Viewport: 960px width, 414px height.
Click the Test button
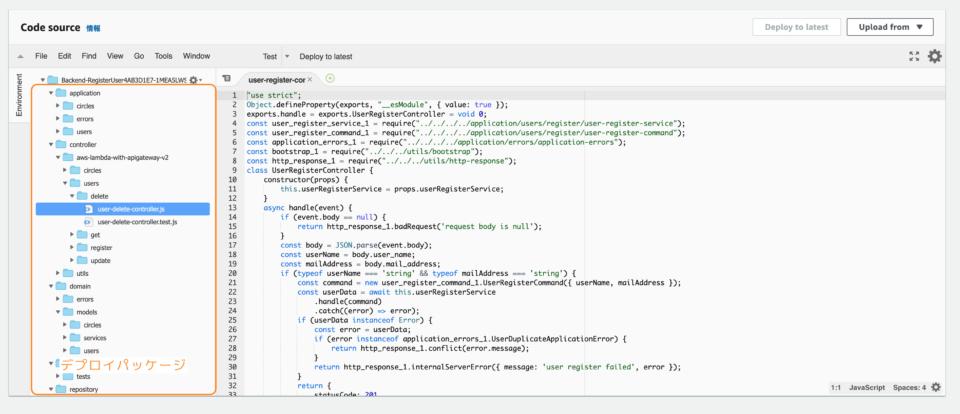pos(270,56)
